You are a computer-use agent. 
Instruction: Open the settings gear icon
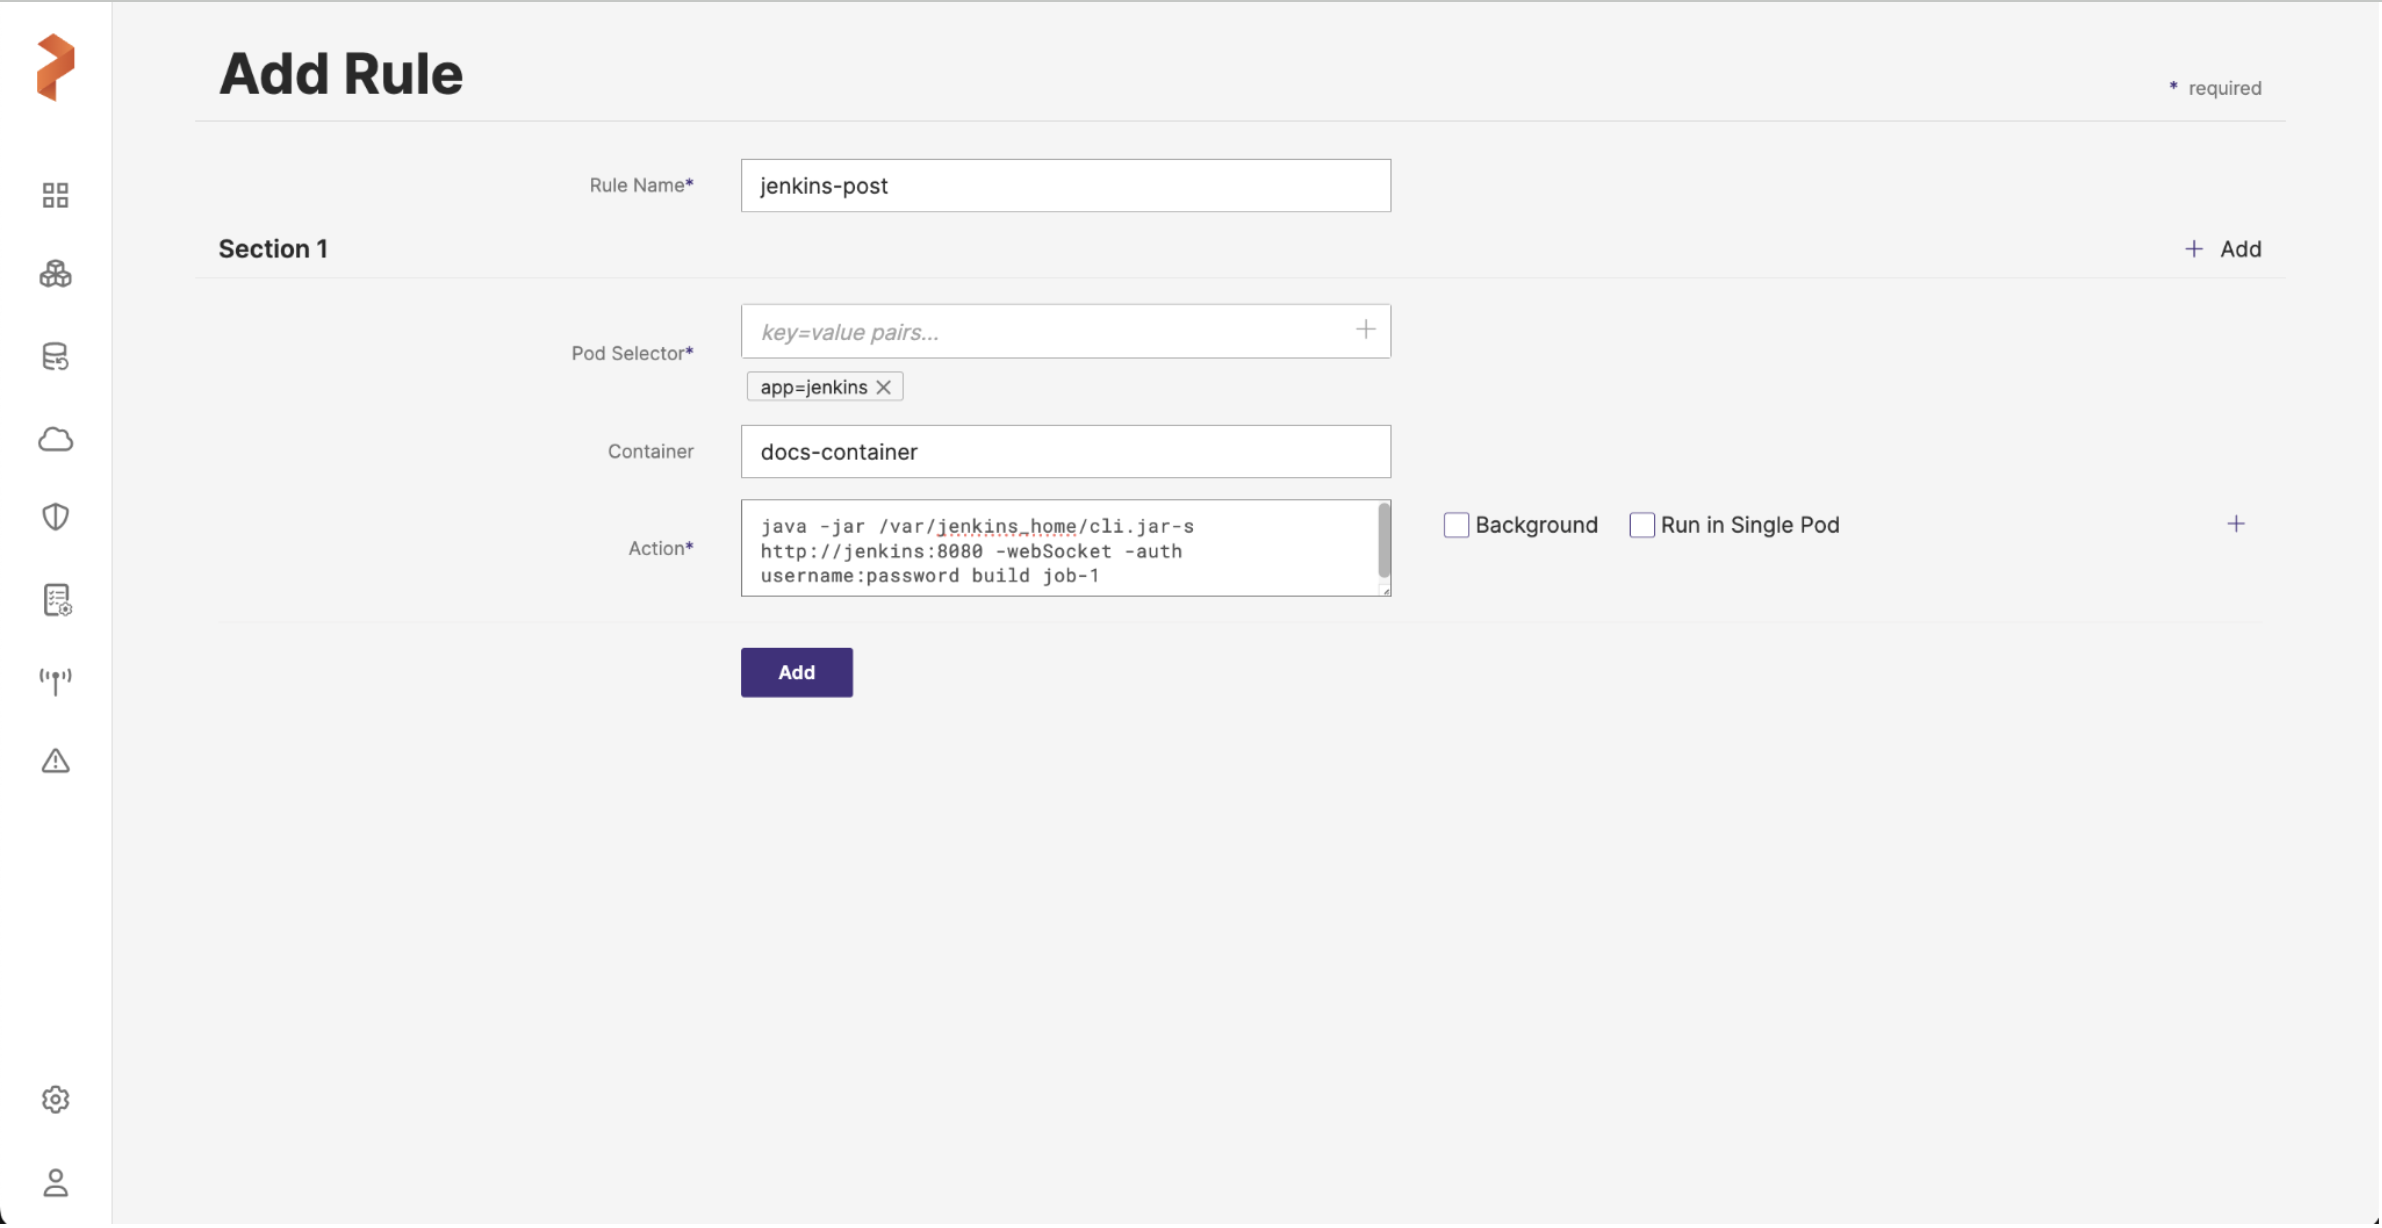55,1100
